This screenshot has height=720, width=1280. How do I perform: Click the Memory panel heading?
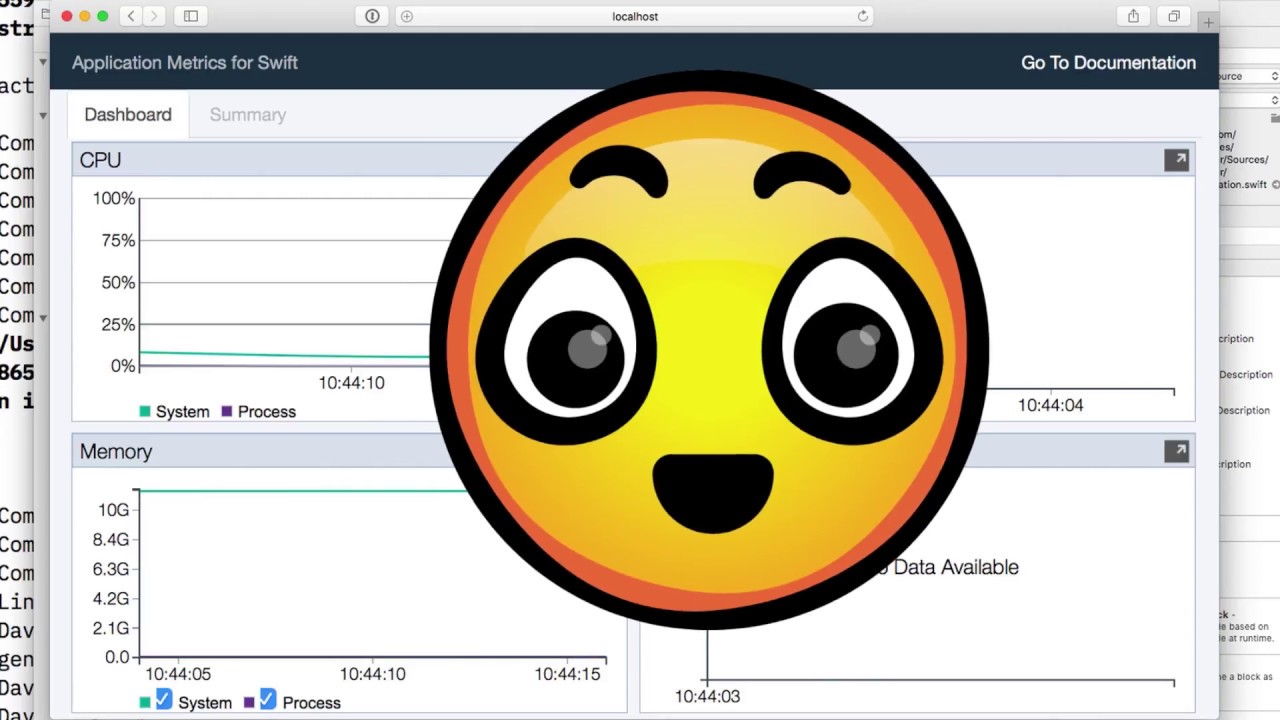tap(116, 452)
